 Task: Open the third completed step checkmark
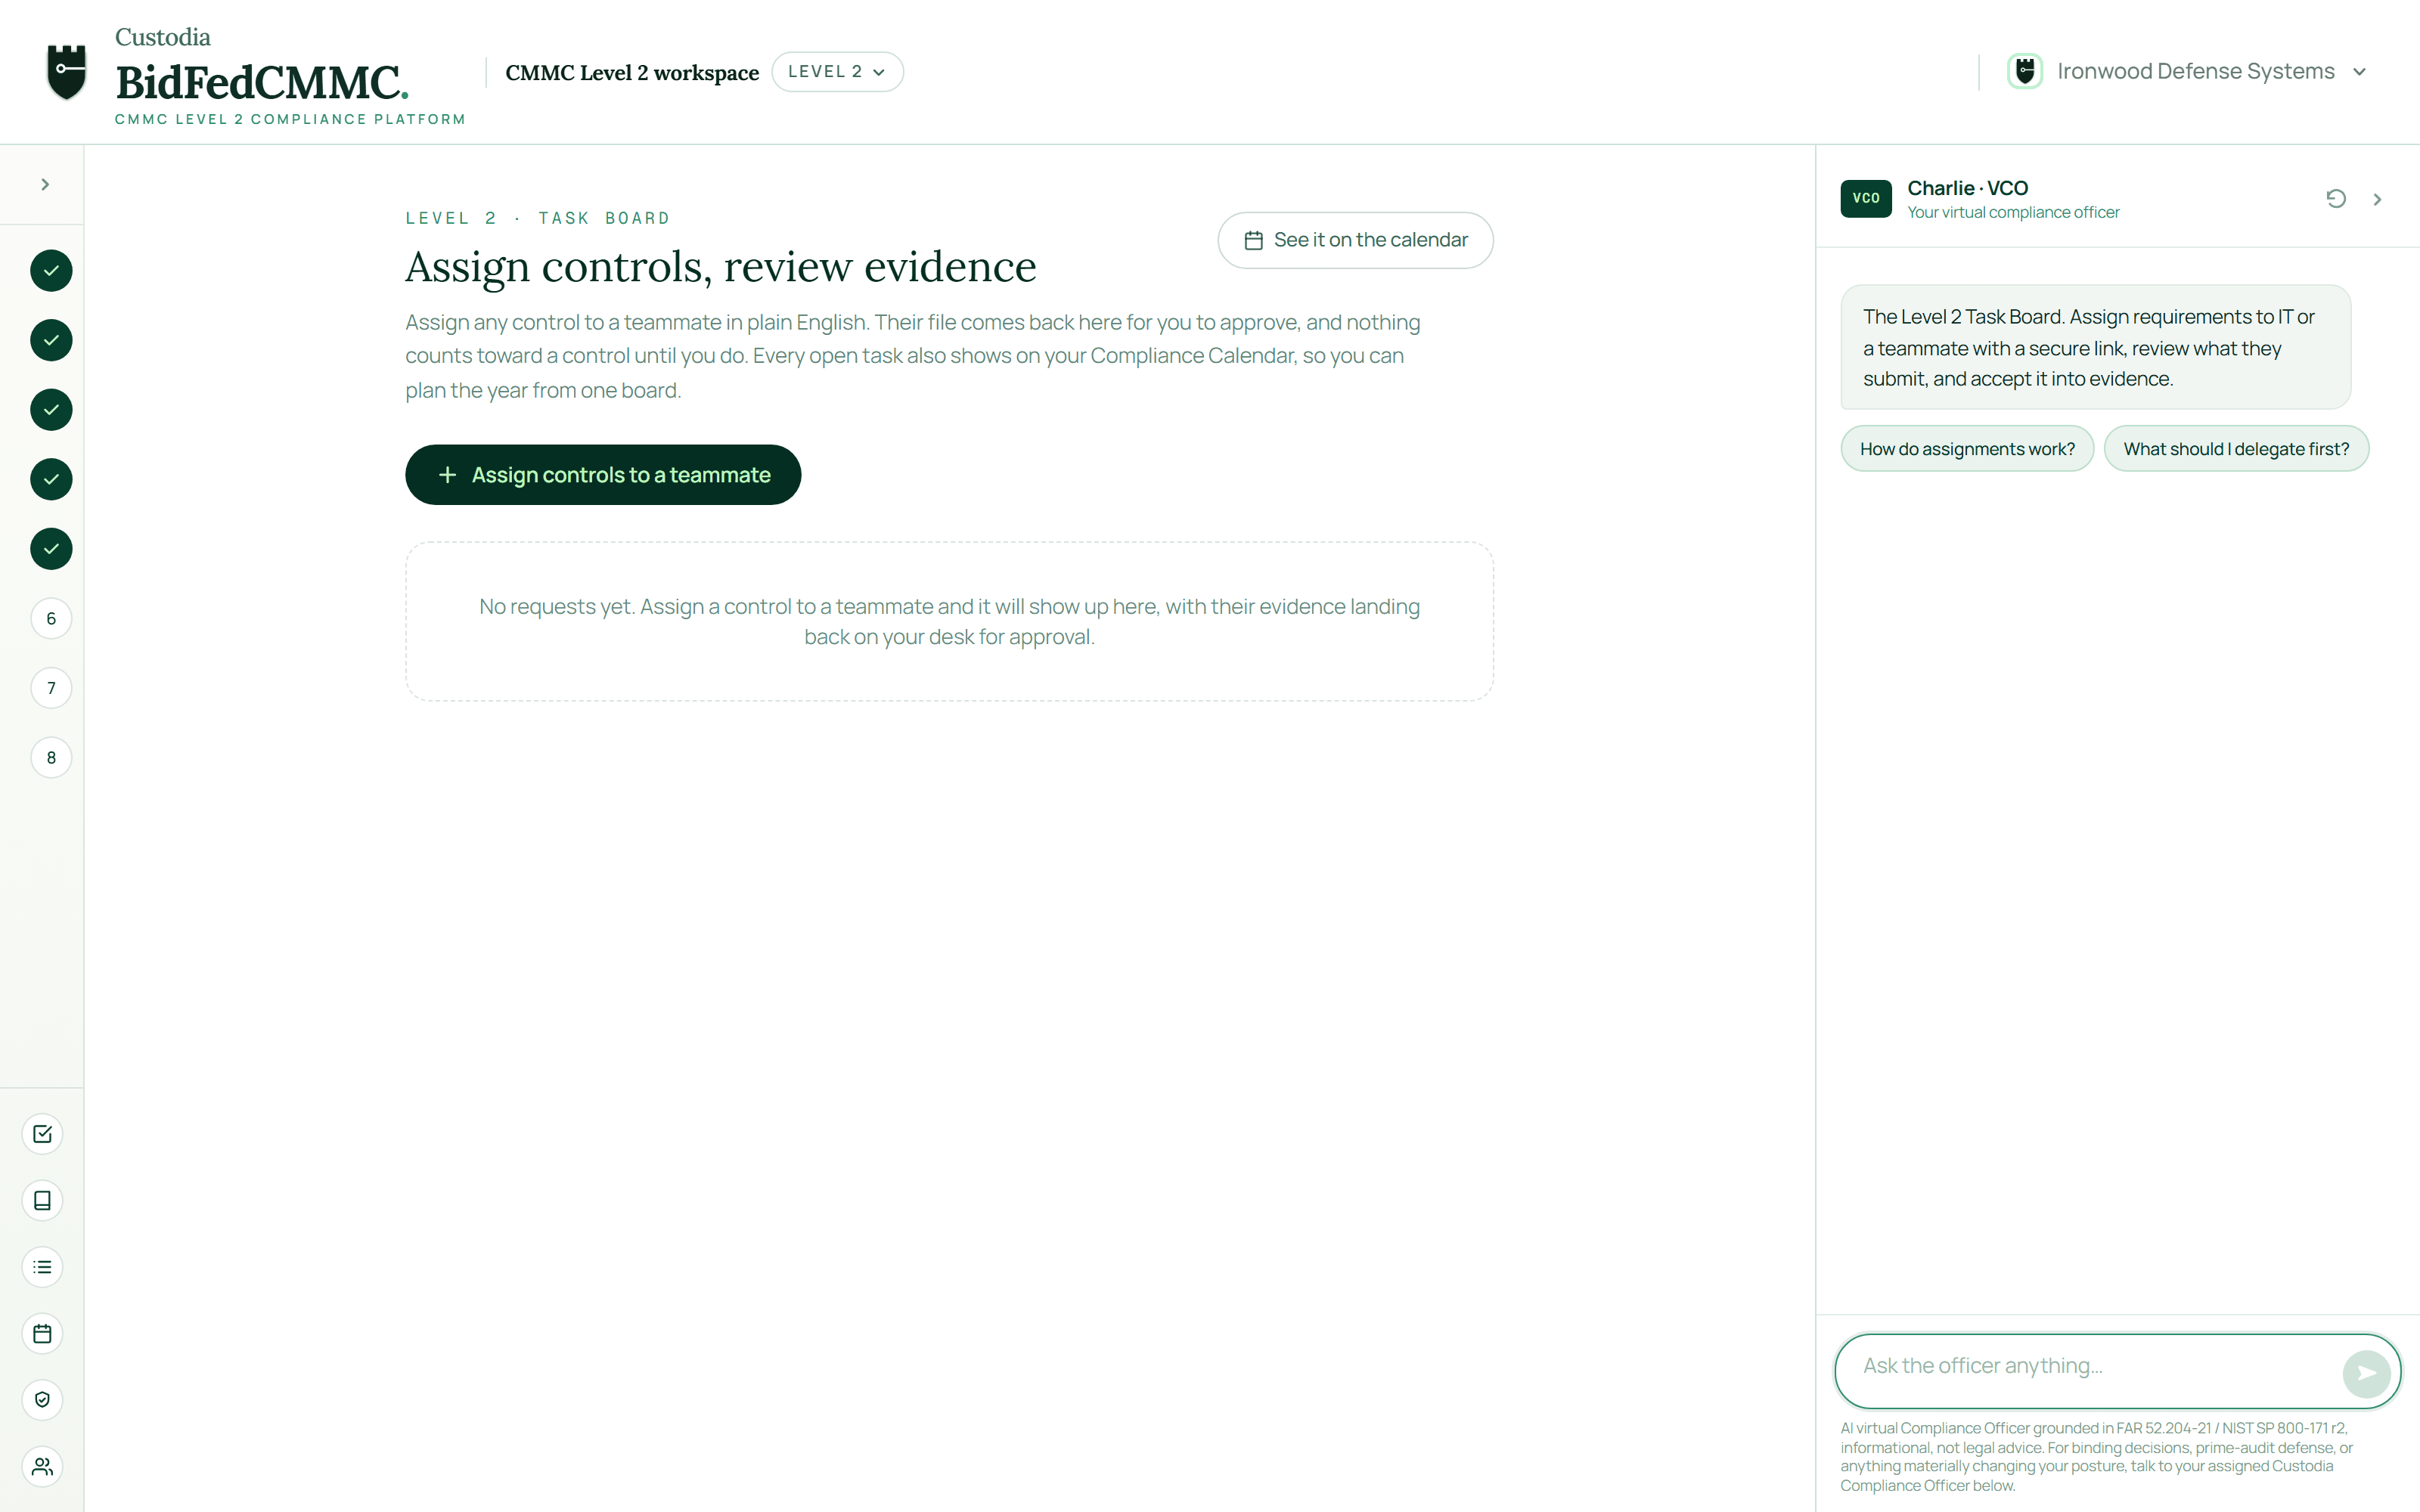[x=51, y=409]
